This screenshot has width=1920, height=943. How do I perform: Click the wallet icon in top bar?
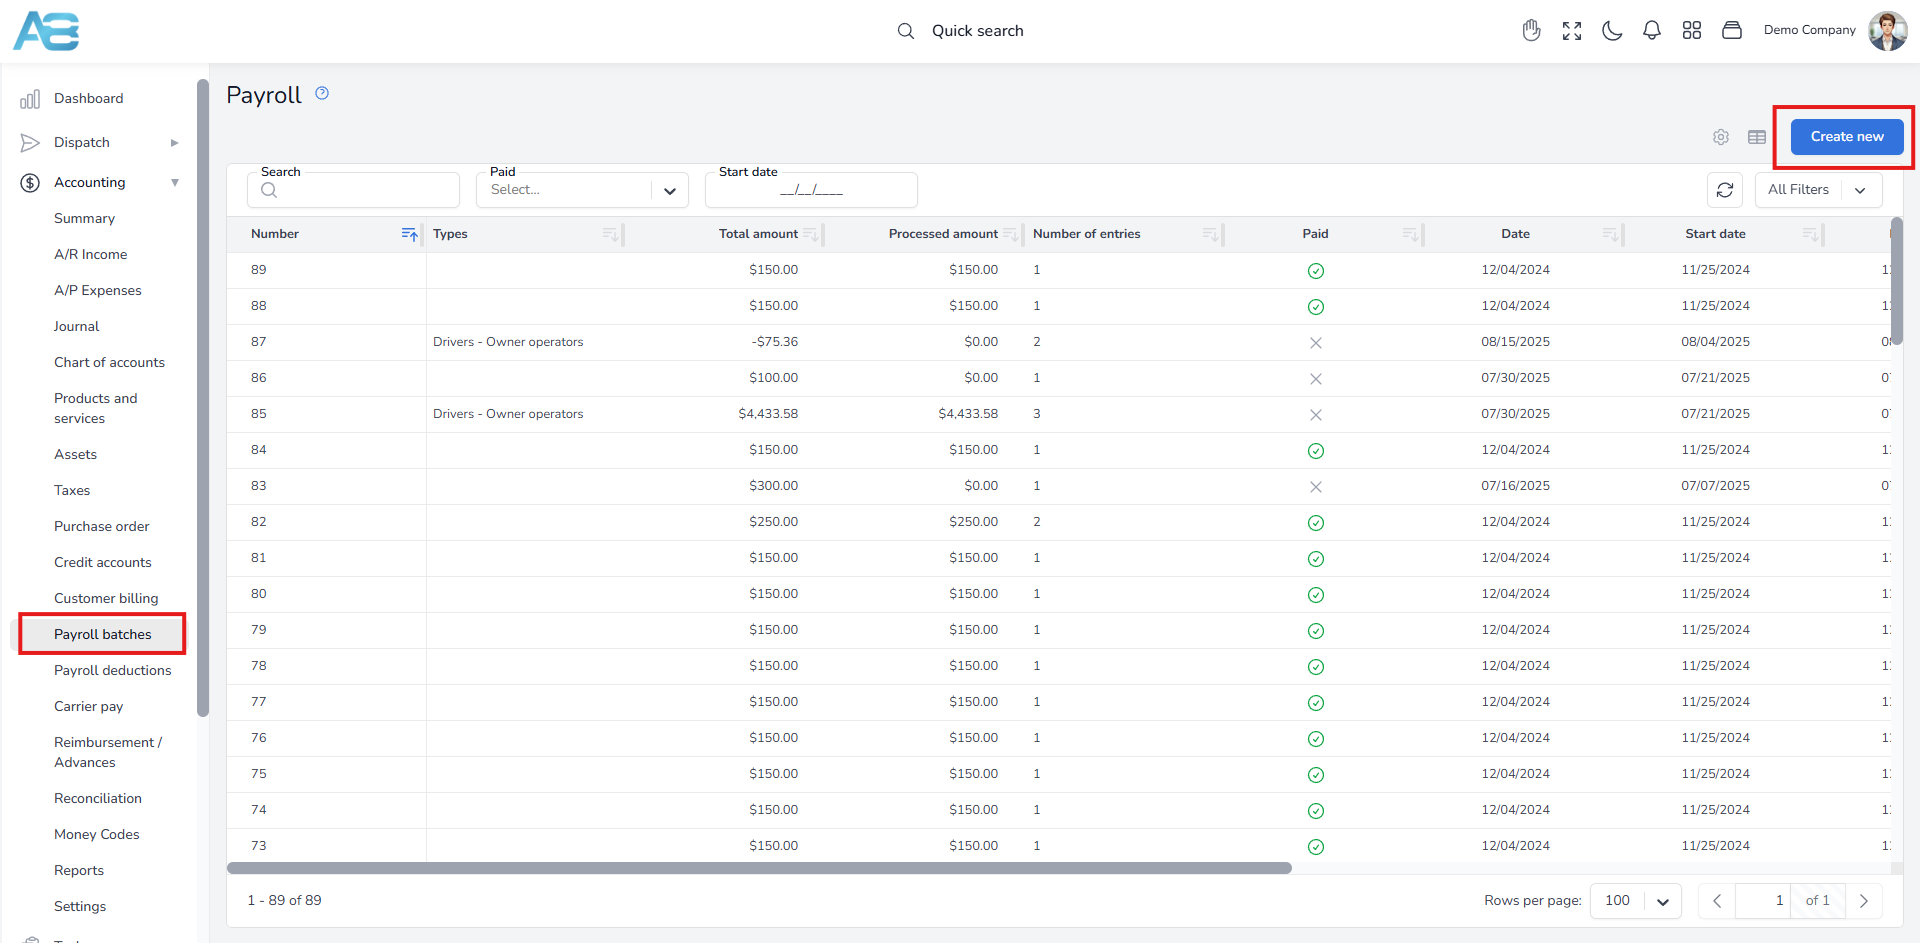[x=1732, y=31]
